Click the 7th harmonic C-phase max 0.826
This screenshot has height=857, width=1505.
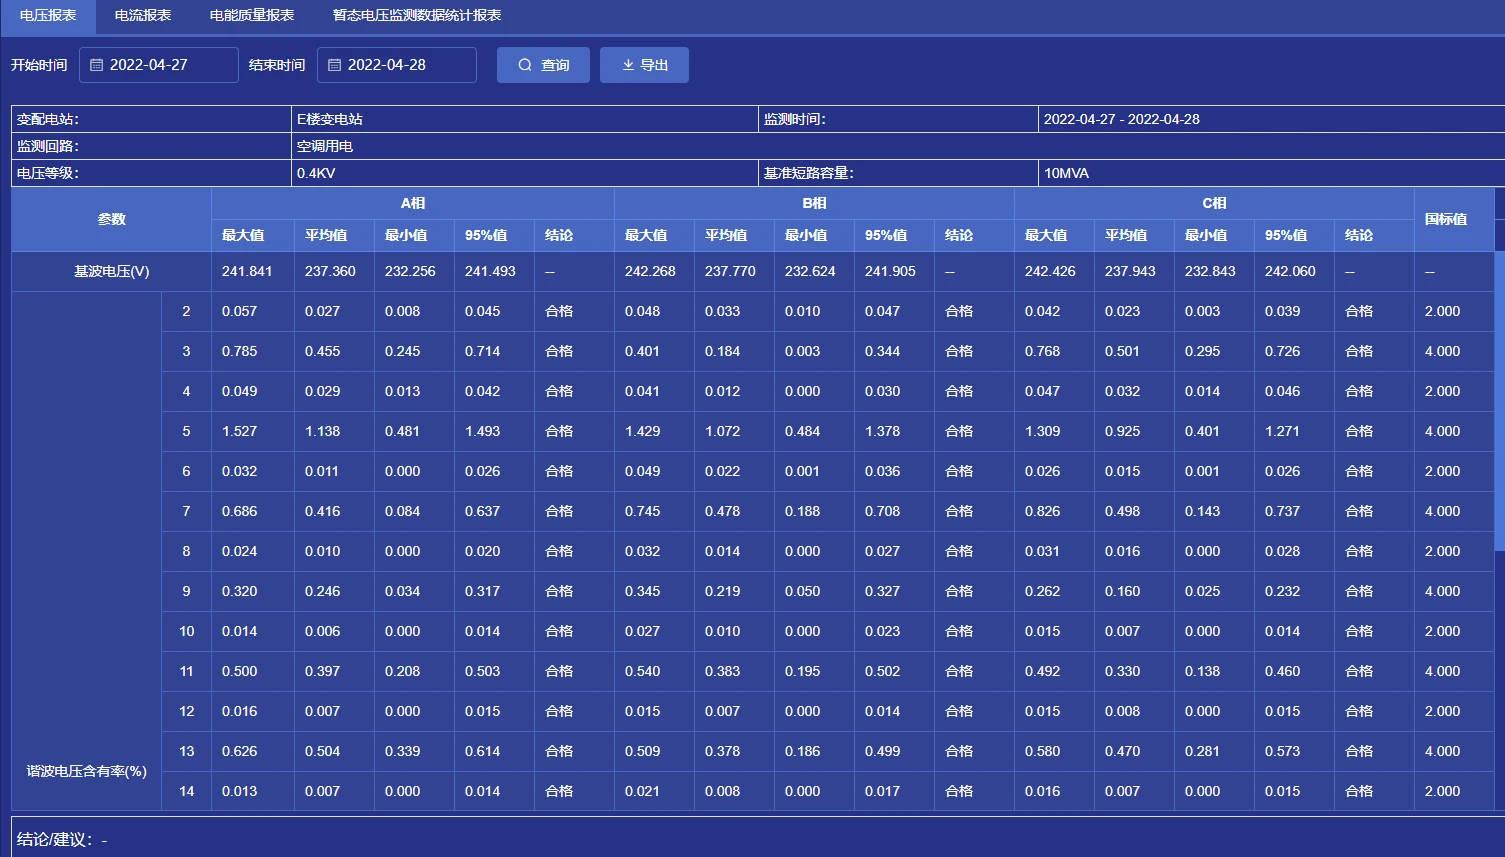click(x=1043, y=511)
